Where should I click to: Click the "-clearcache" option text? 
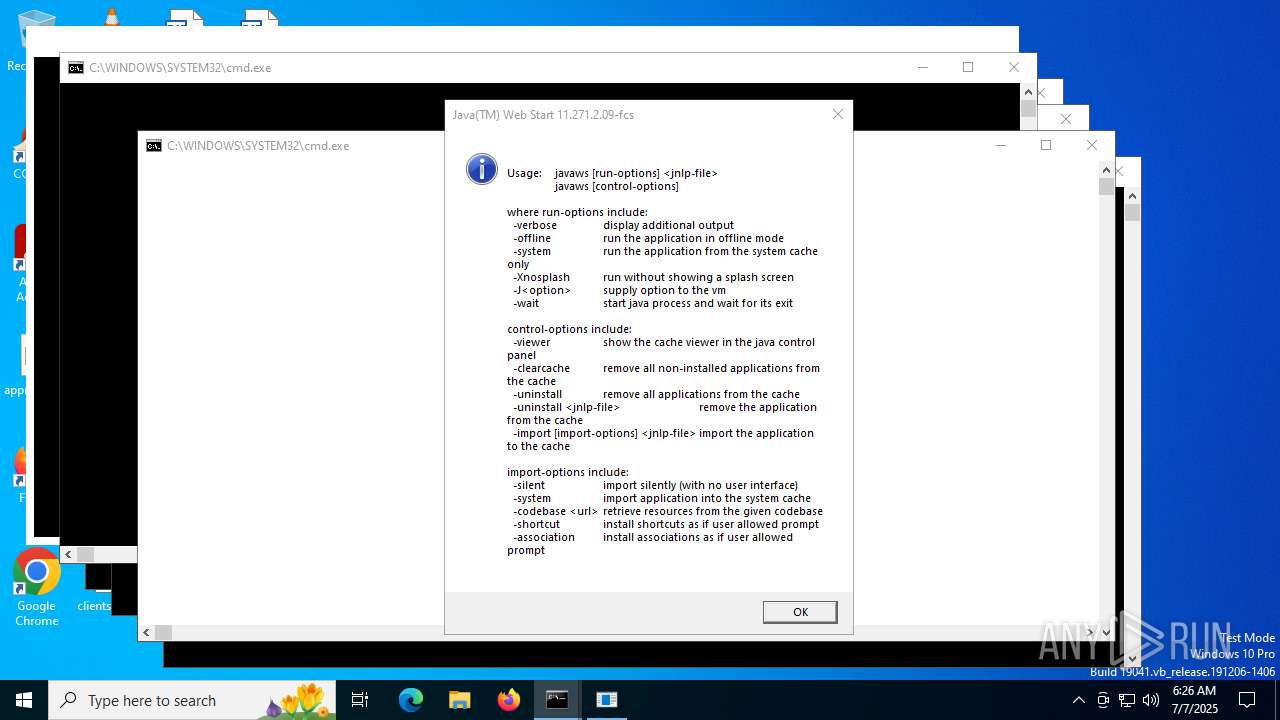[x=541, y=368]
